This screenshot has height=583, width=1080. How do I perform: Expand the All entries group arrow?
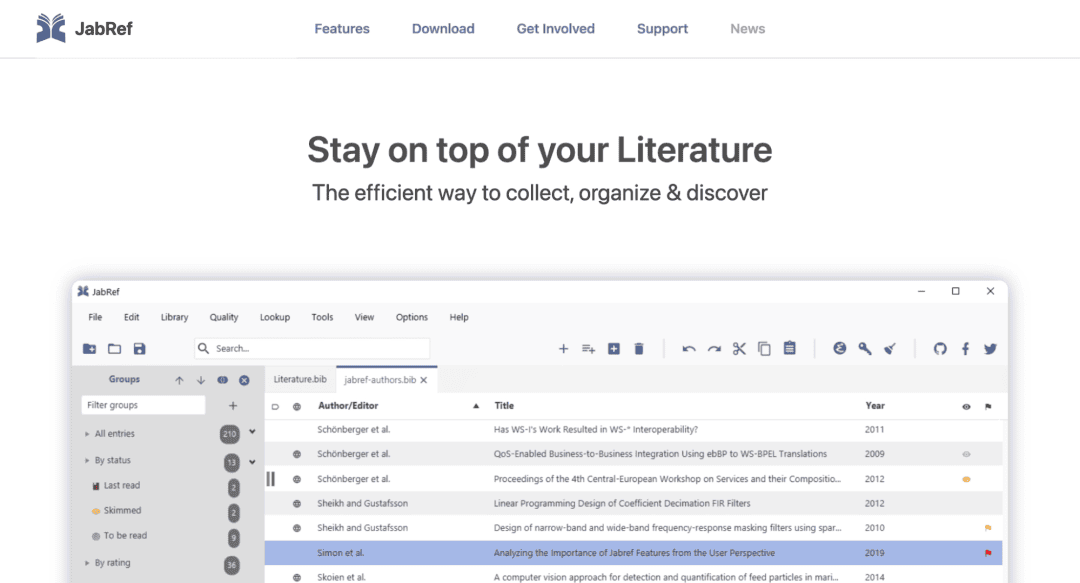87,434
